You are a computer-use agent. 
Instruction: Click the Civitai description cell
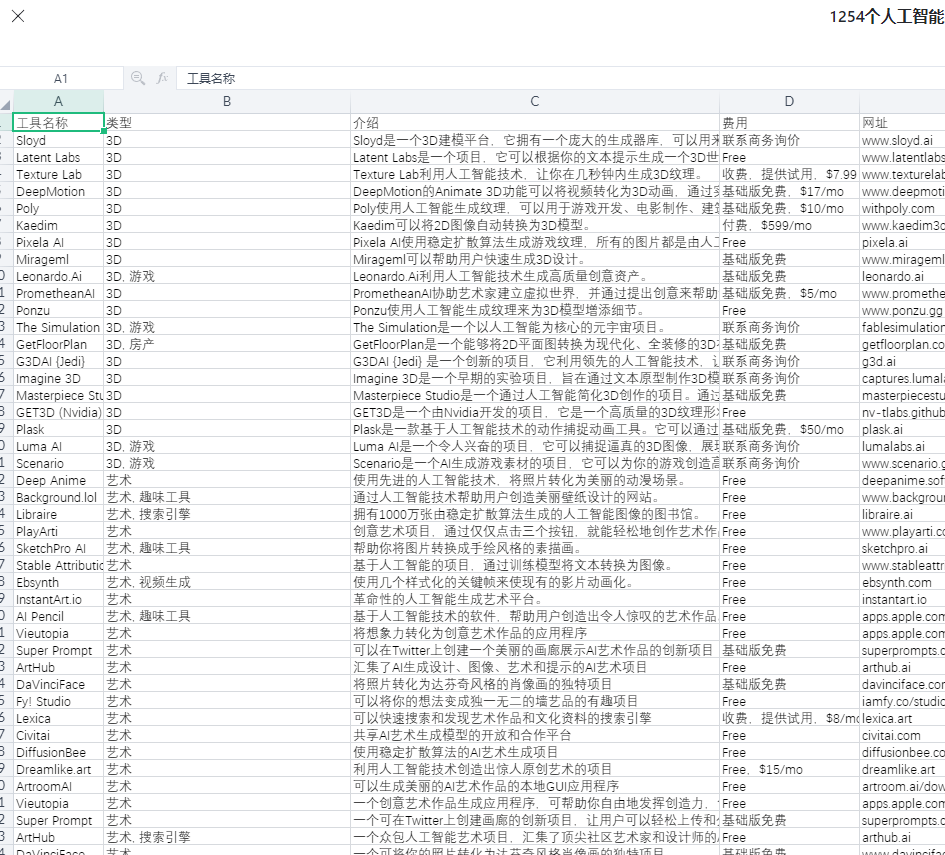(x=535, y=735)
